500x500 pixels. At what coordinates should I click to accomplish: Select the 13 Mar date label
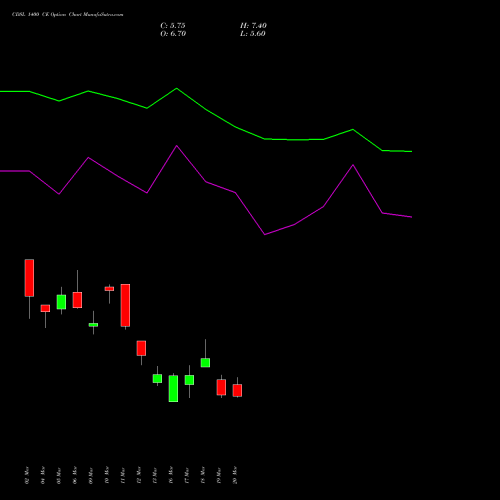coord(155,475)
